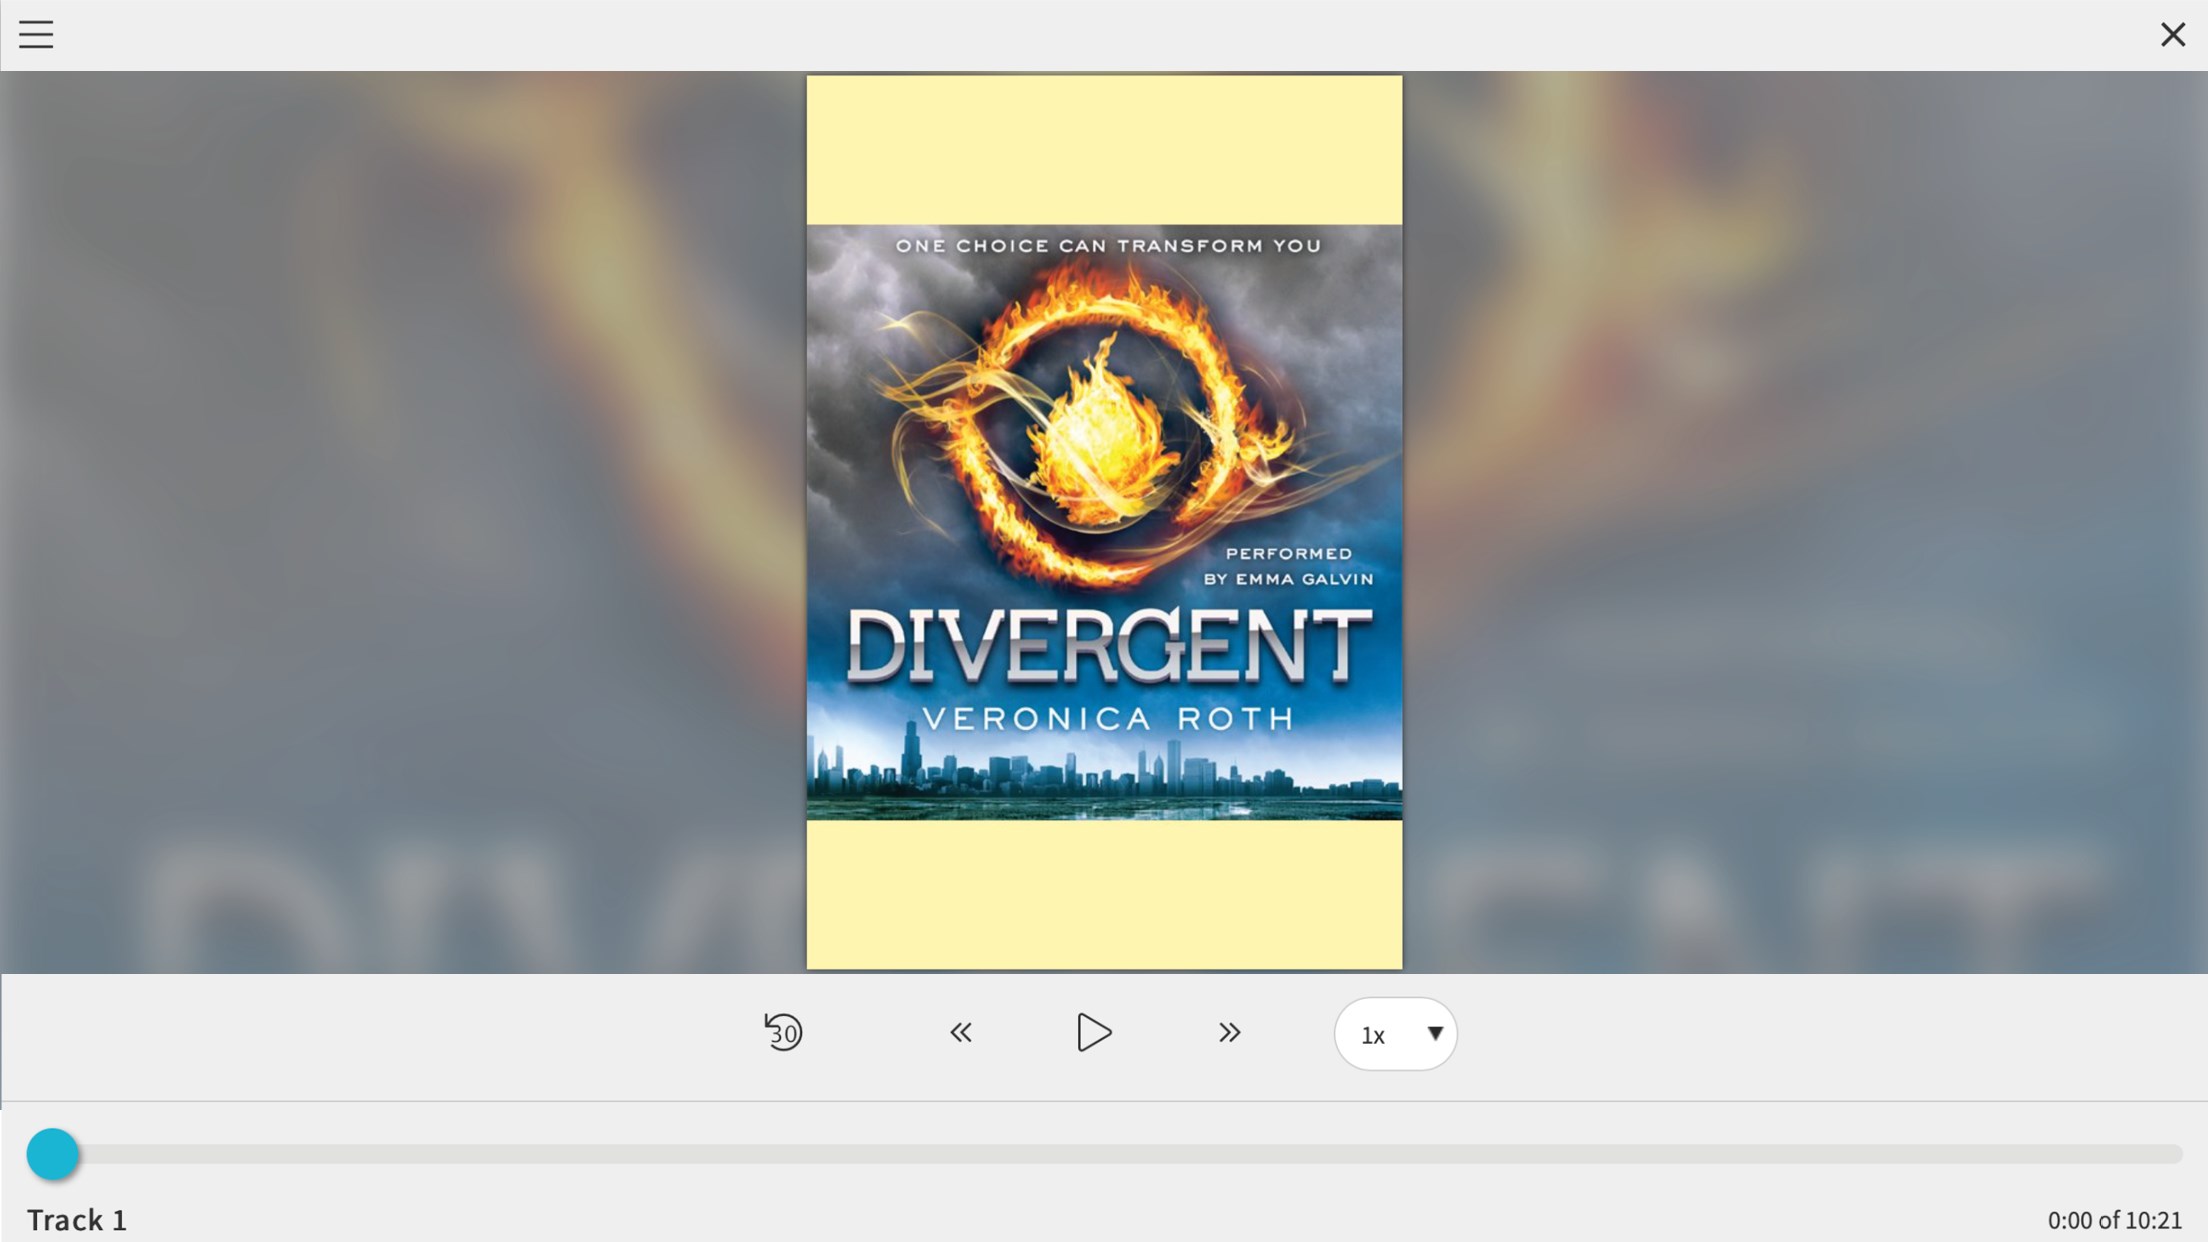Click the blue progress slider handle
This screenshot has width=2208, height=1242.
(x=52, y=1154)
